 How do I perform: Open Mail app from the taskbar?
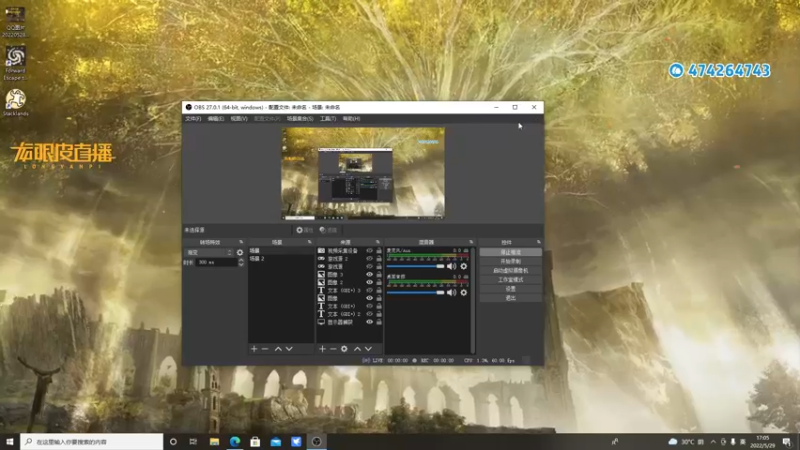pos(276,441)
